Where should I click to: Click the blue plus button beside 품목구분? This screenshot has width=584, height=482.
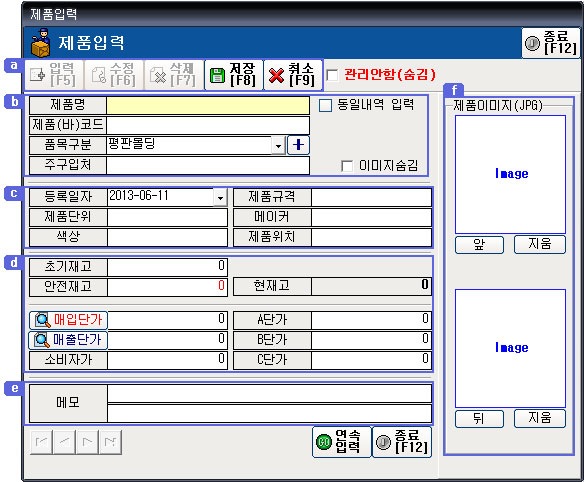pyautogui.click(x=298, y=145)
